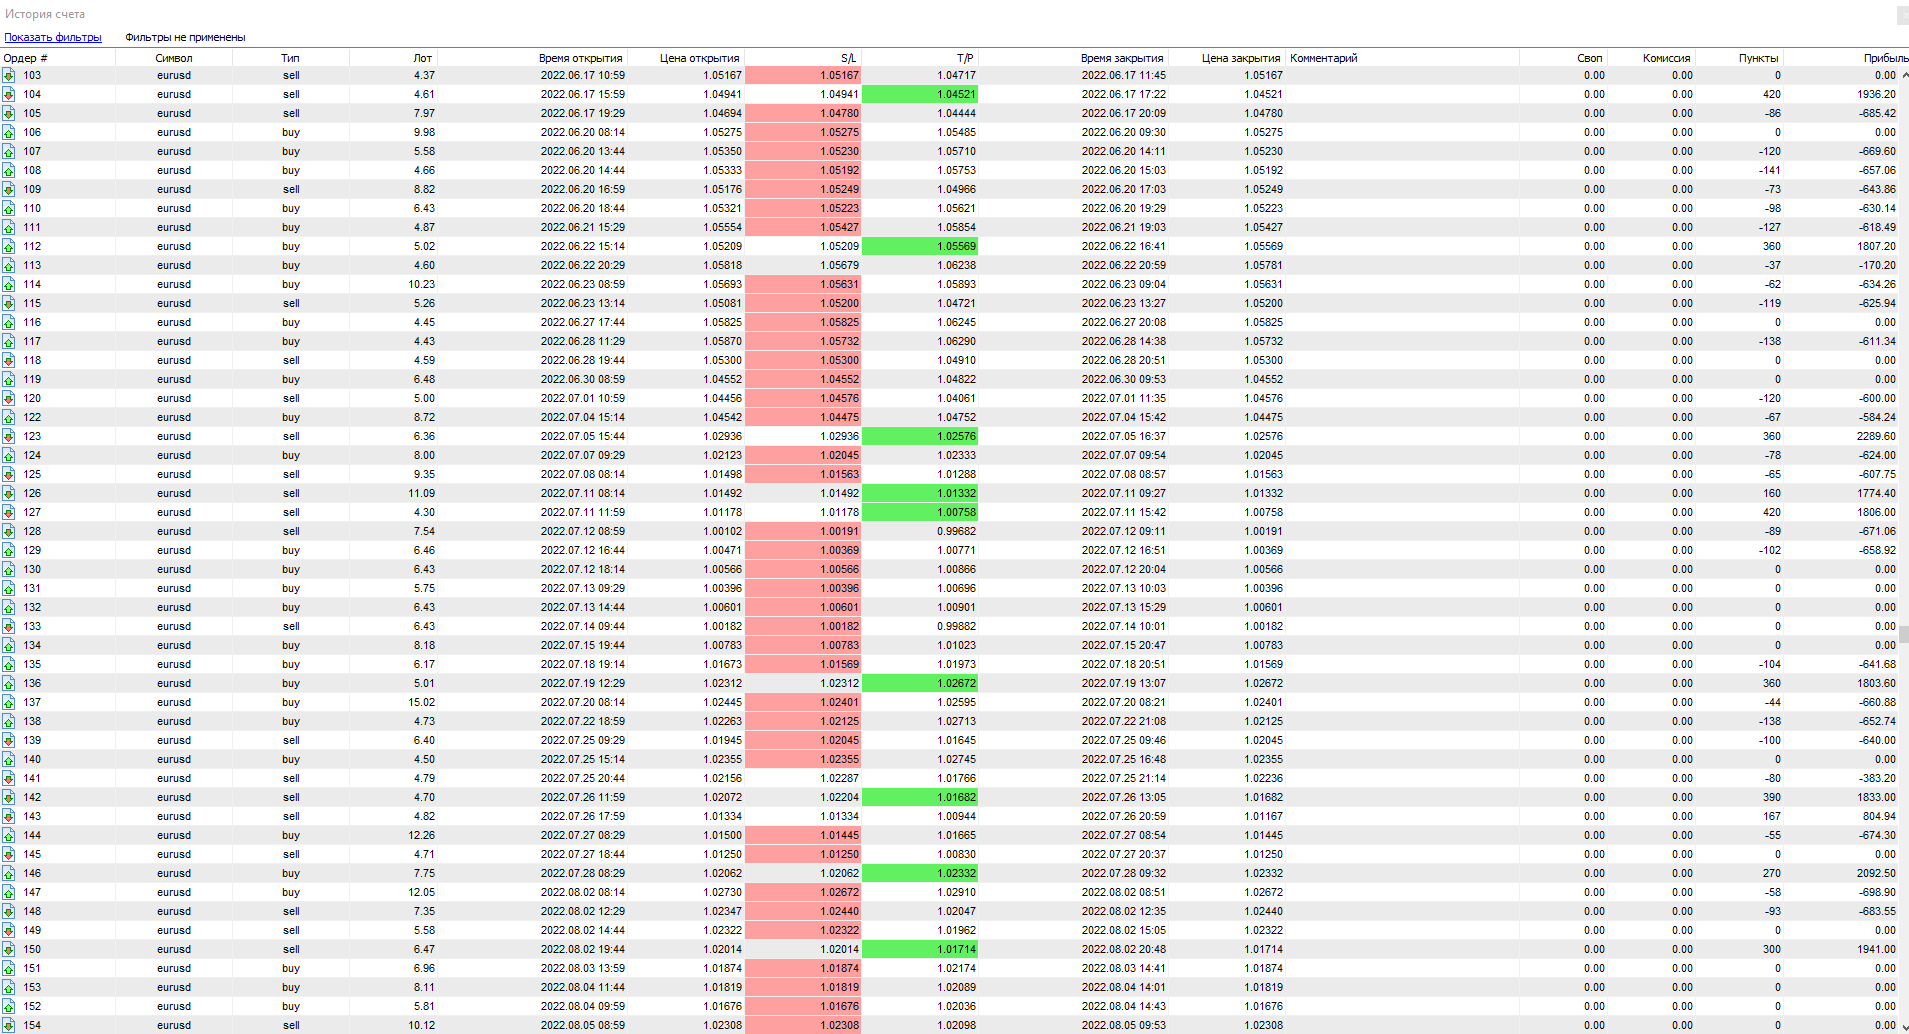Viewport: 1909px width, 1034px height.
Task: Open the 'Показать фильтры' link
Action: pos(53,37)
